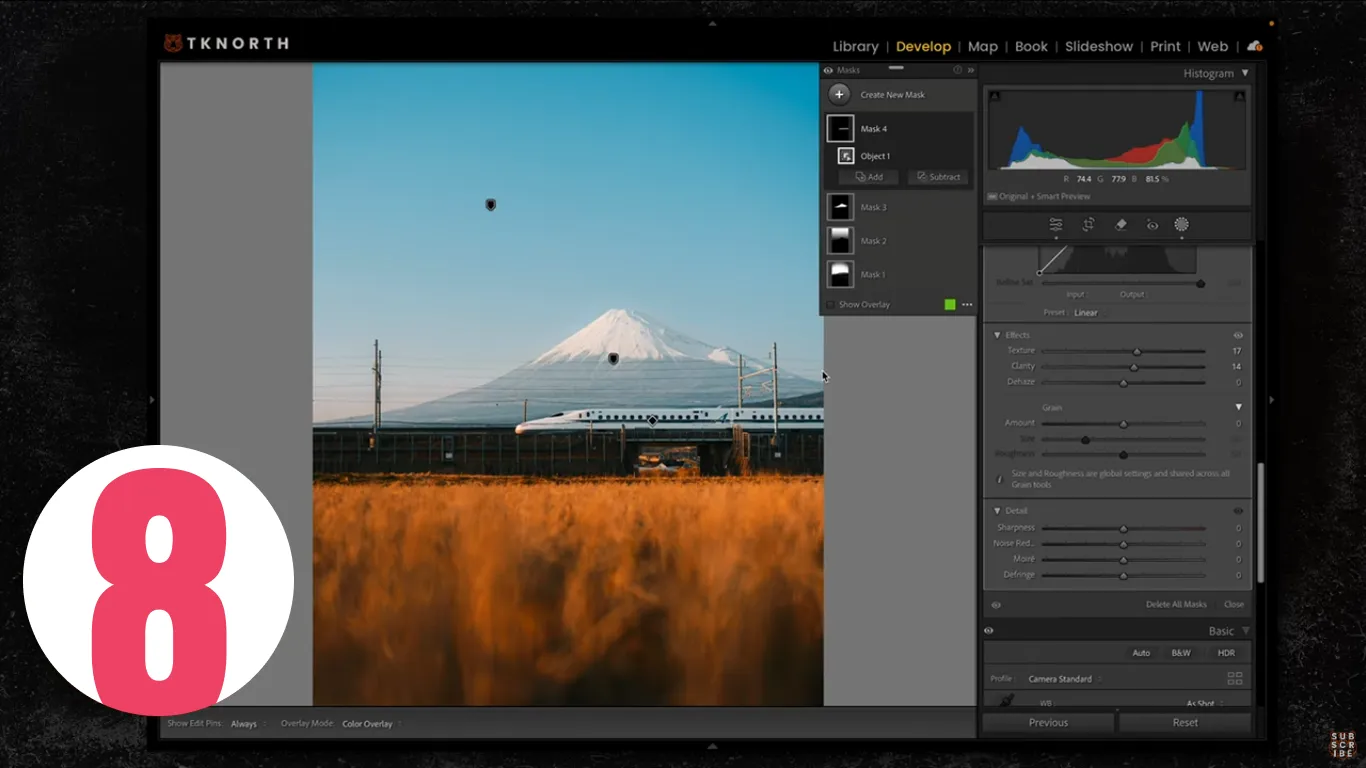Collapse the left panel side arrow
The height and width of the screenshot is (768, 1366).
pos(153,400)
